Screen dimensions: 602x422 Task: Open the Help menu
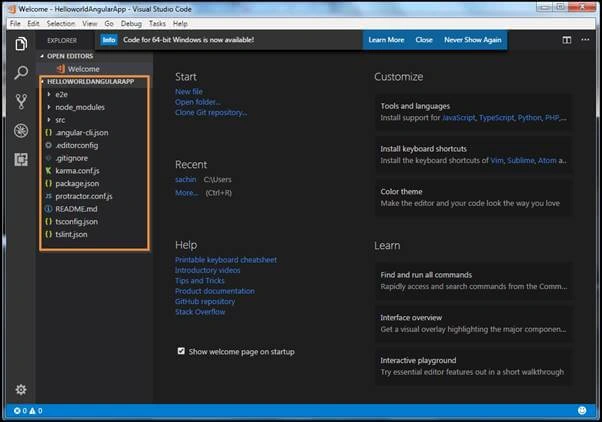[180, 24]
